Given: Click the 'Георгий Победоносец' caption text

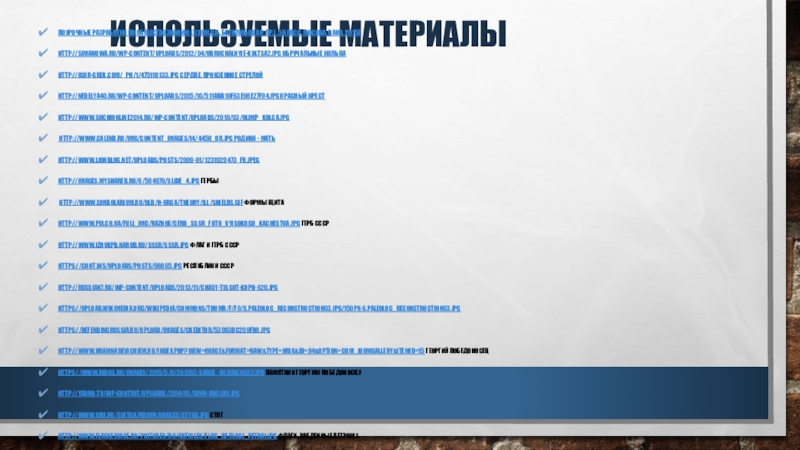Looking at the screenshot, I should coord(457,351).
